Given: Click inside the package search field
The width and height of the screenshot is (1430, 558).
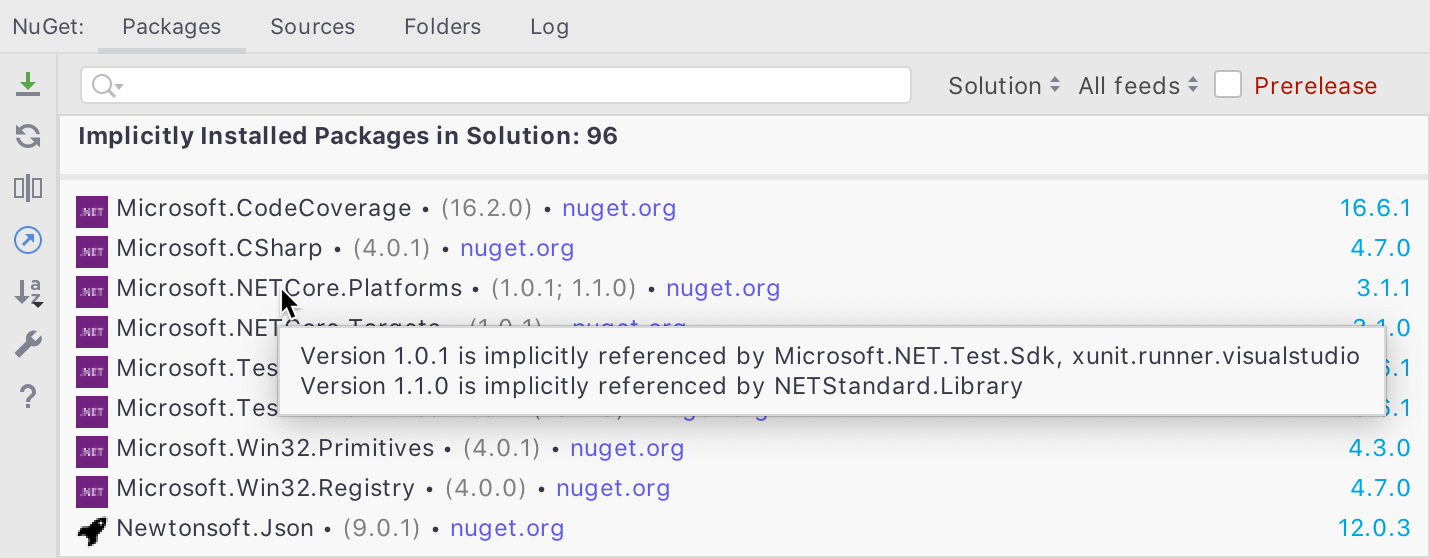Looking at the screenshot, I should point(496,86).
